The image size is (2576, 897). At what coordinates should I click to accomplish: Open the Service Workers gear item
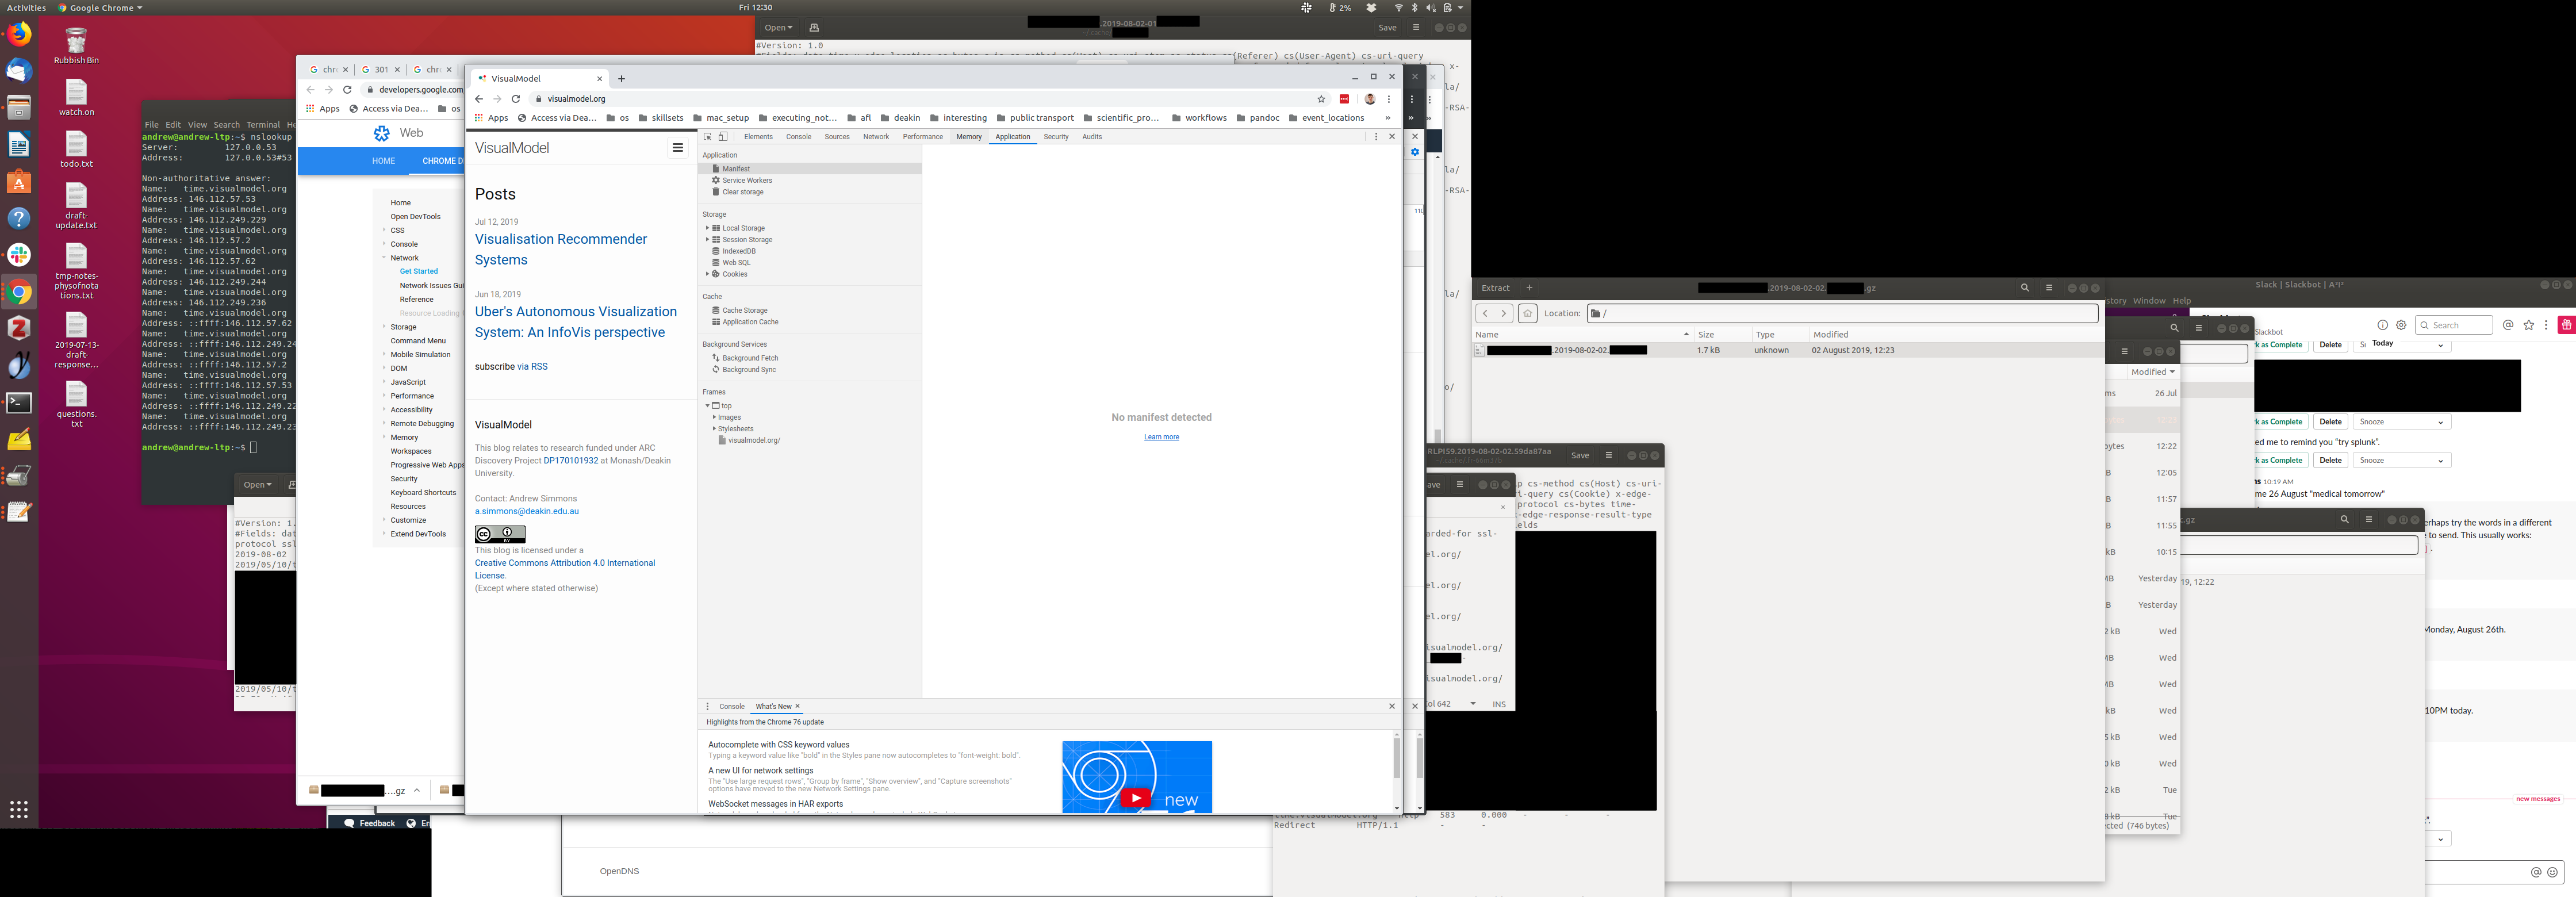pos(716,180)
